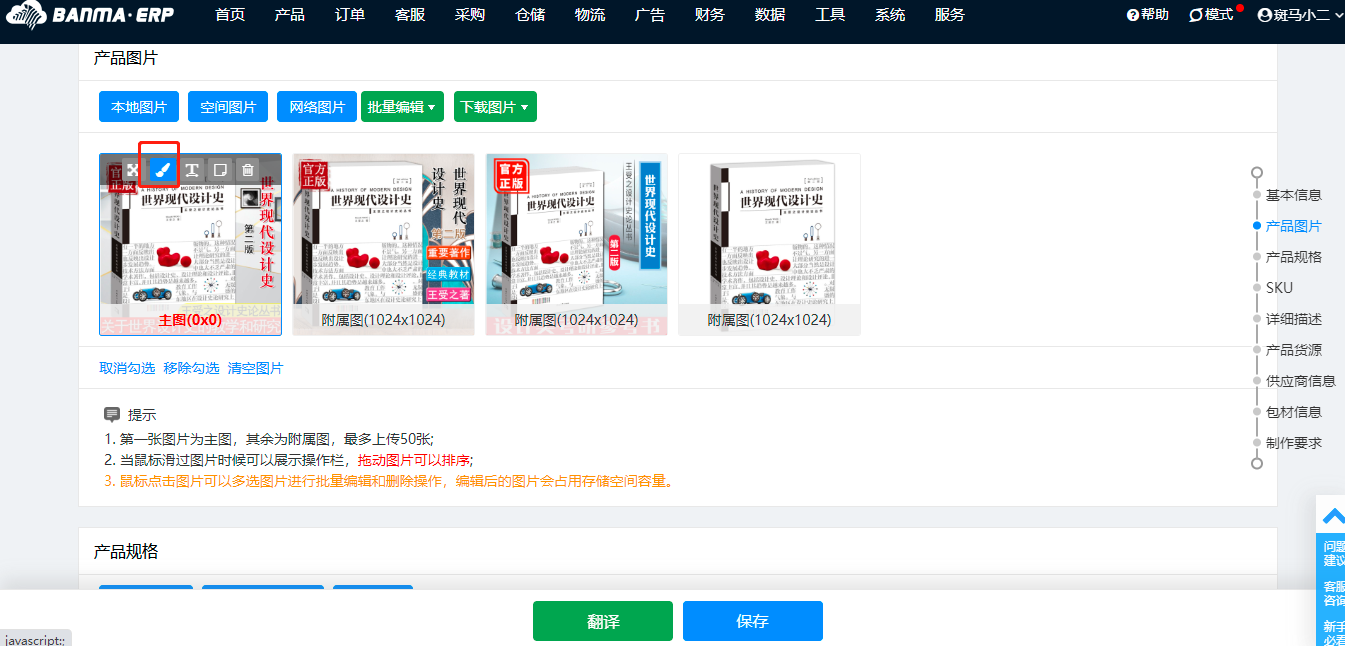Open the 采购 menu
The width and height of the screenshot is (1345, 646).
[470, 15]
